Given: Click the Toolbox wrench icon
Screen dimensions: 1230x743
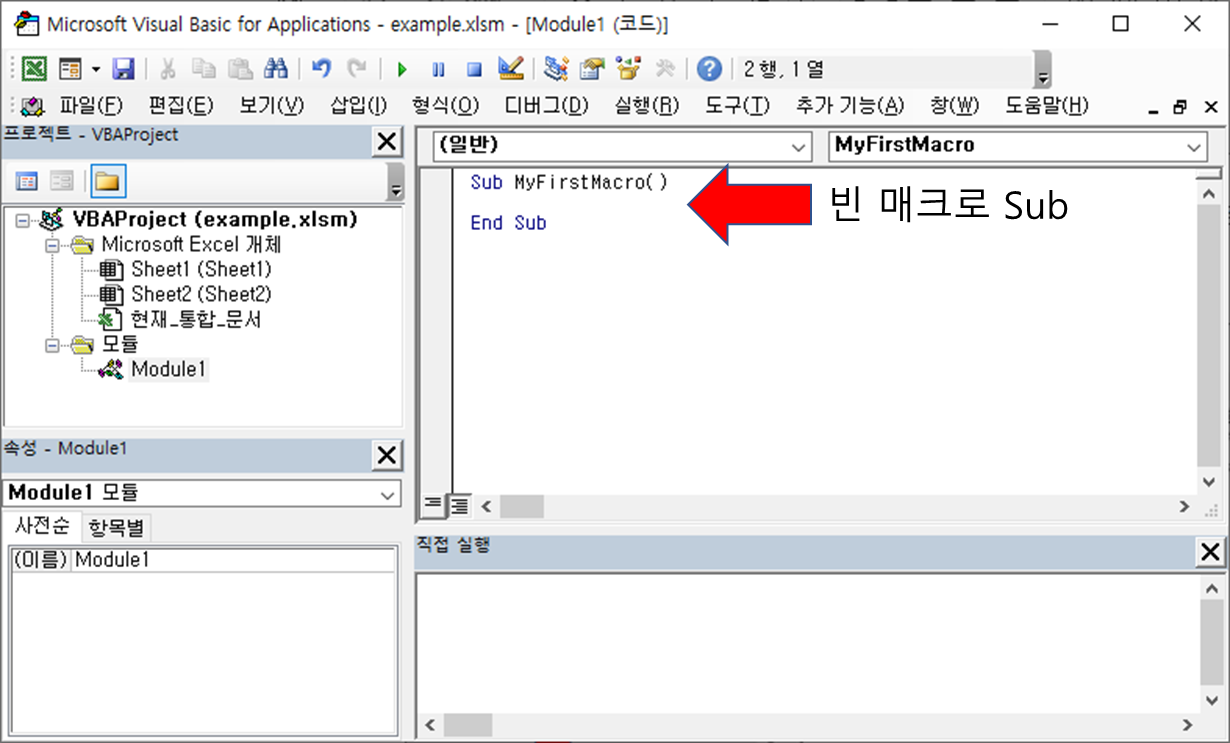Looking at the screenshot, I should 664,69.
